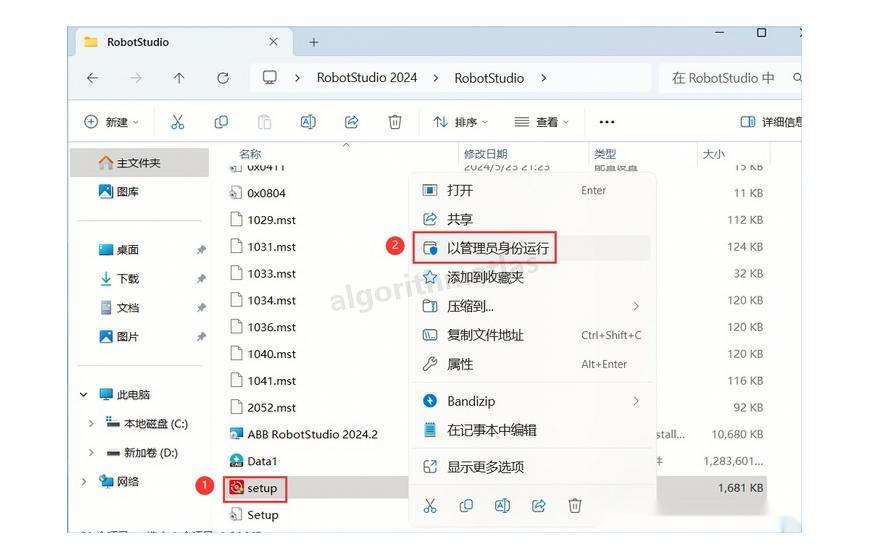Image resolution: width=869 pixels, height=560 pixels.
Task: Open 下载 in the sidebar
Action: pos(119,279)
